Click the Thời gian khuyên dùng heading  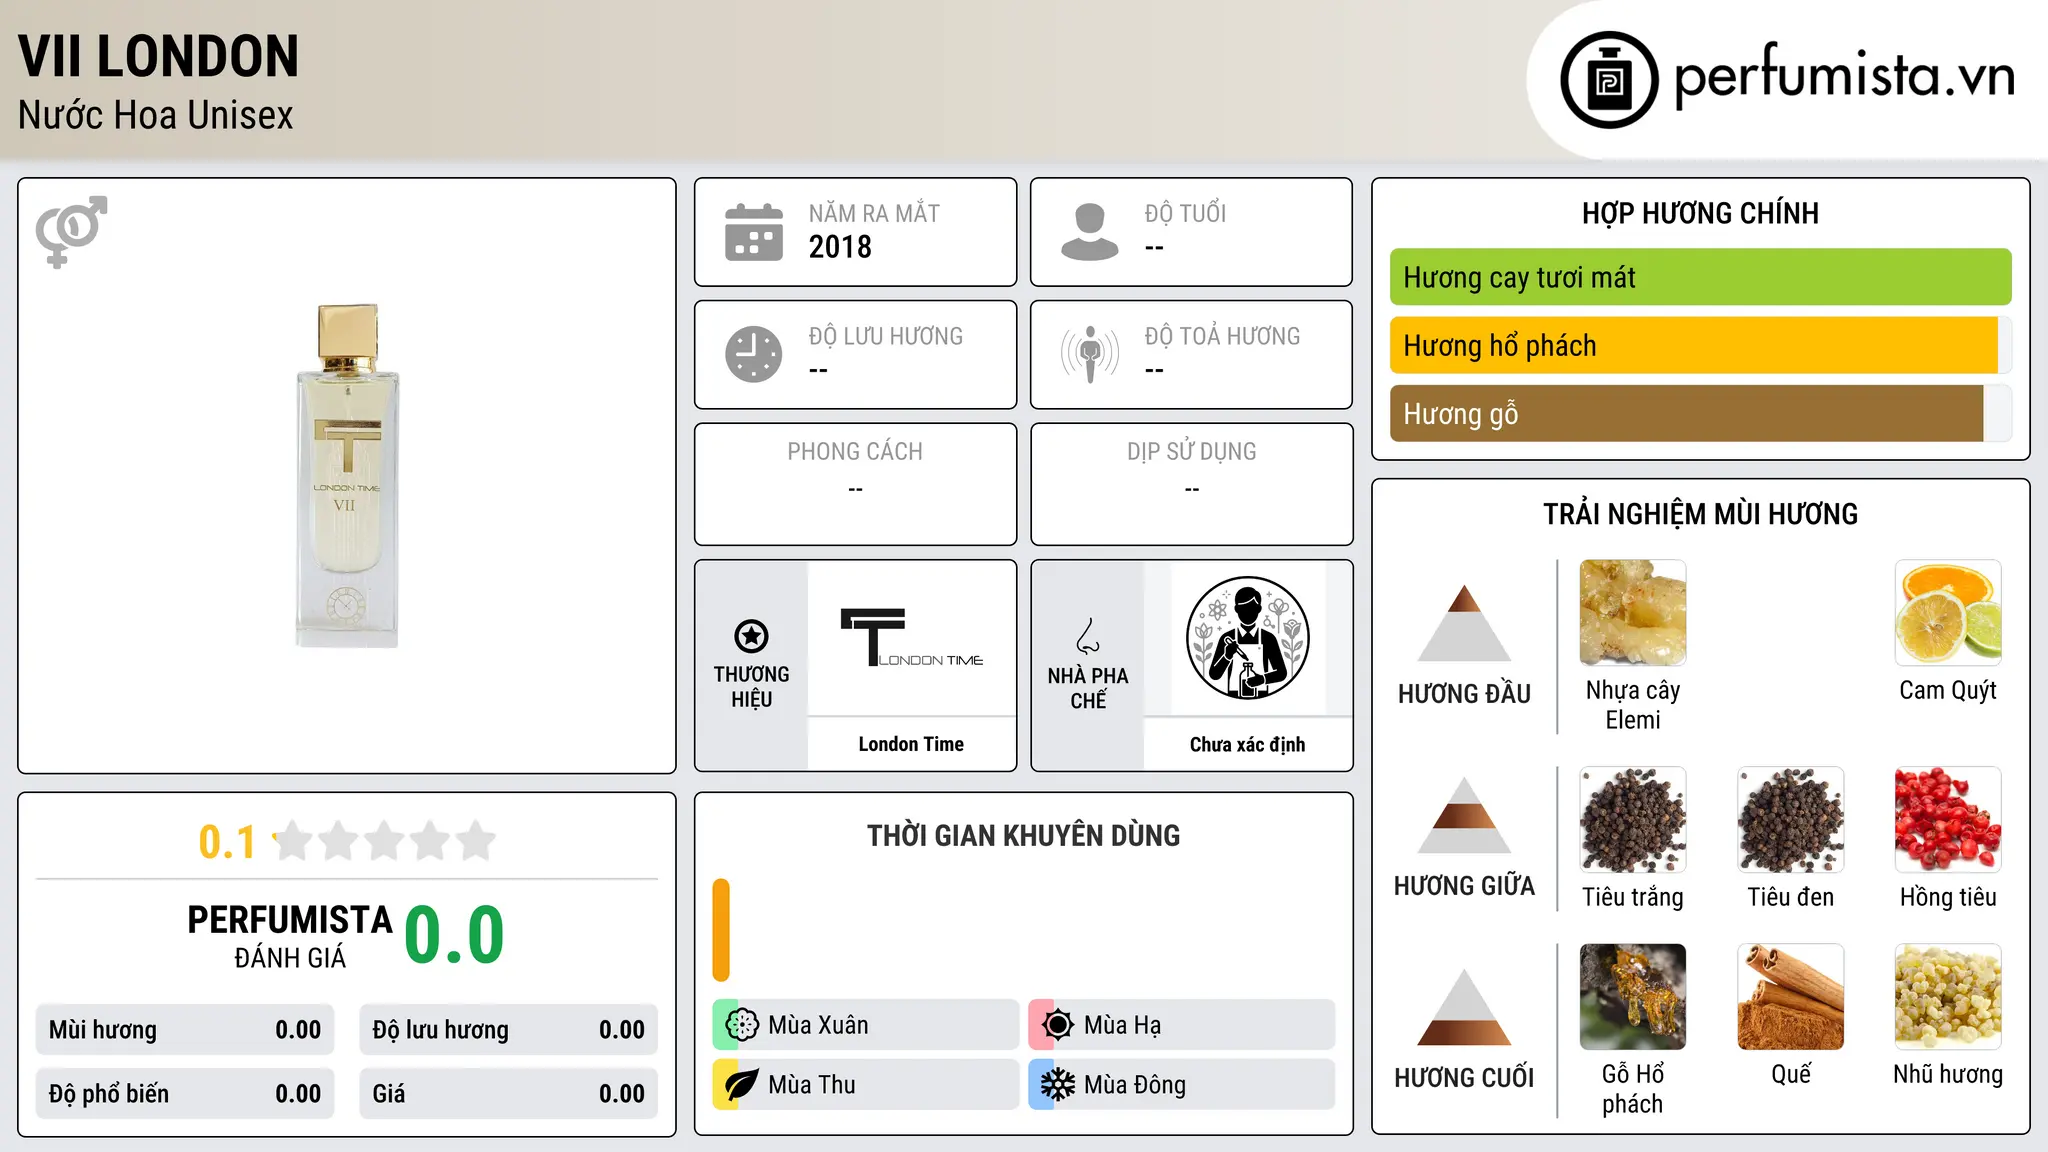pos(1023,835)
